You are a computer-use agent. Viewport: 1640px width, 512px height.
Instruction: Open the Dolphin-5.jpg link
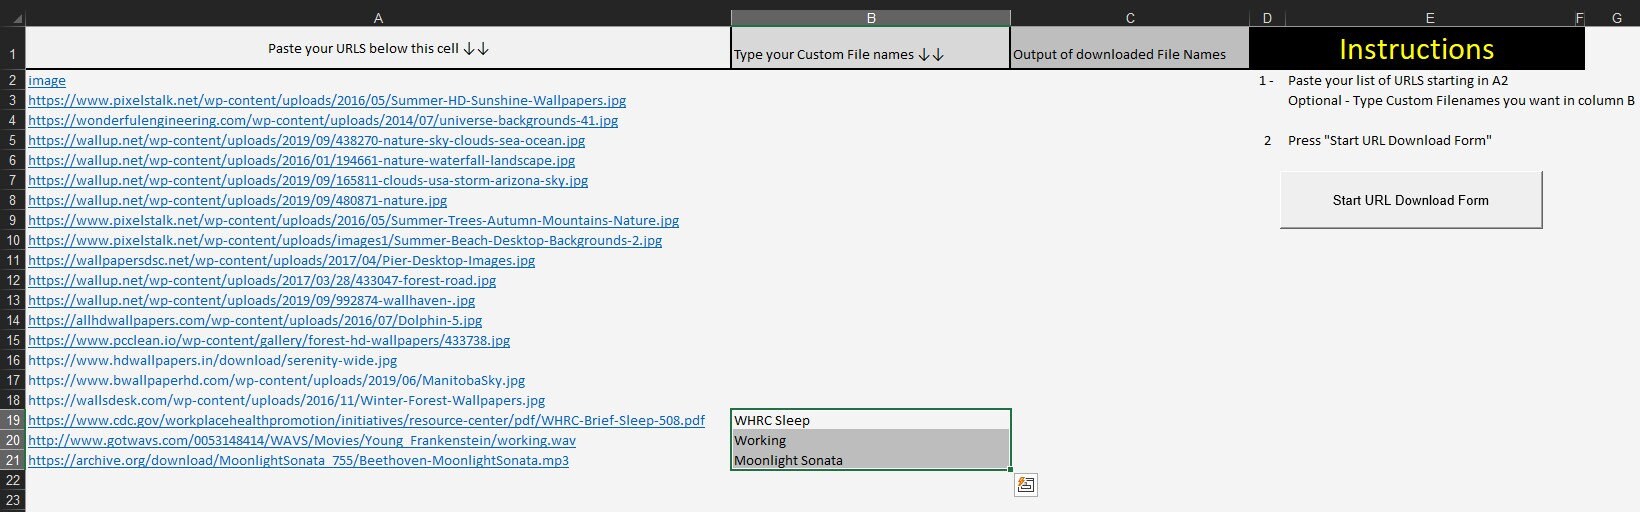255,320
